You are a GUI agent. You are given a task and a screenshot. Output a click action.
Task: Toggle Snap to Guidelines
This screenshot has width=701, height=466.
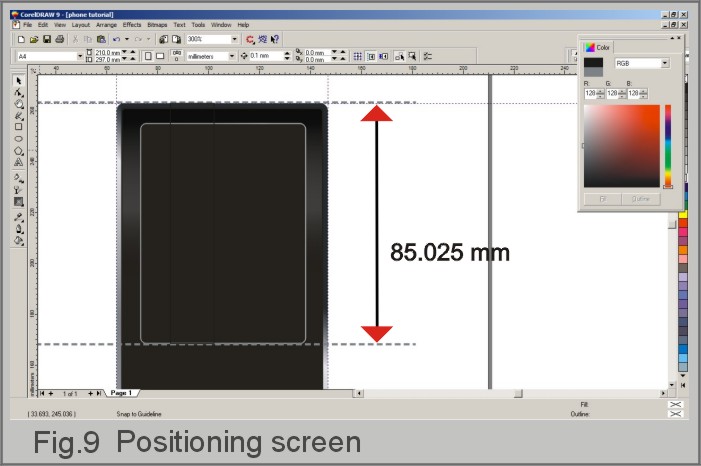point(371,56)
